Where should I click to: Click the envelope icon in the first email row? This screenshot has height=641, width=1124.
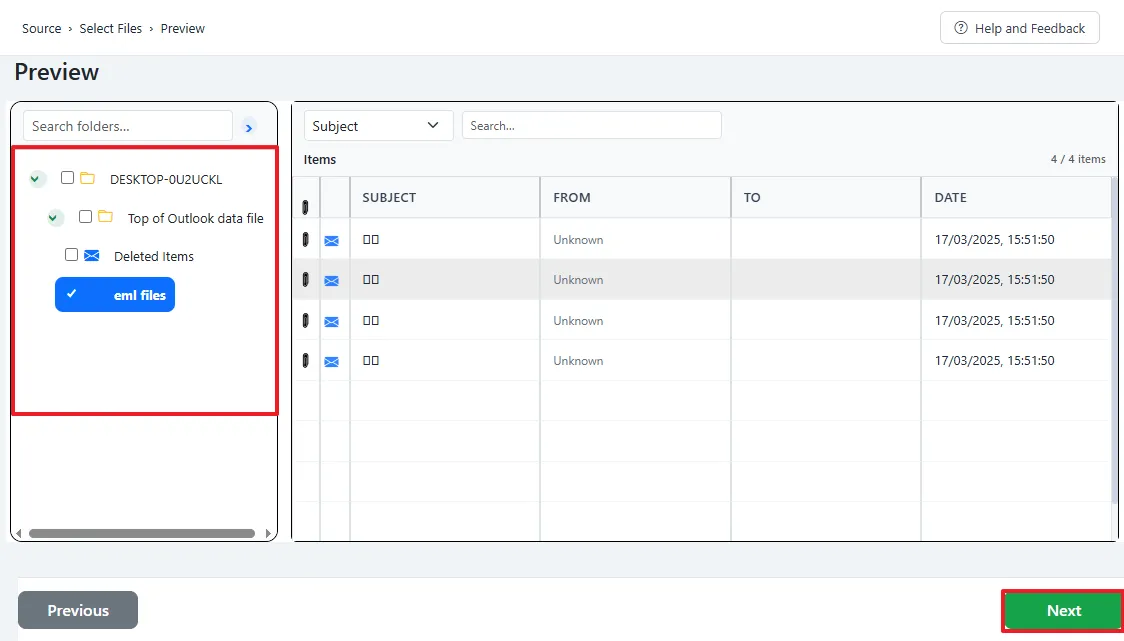(x=331, y=241)
